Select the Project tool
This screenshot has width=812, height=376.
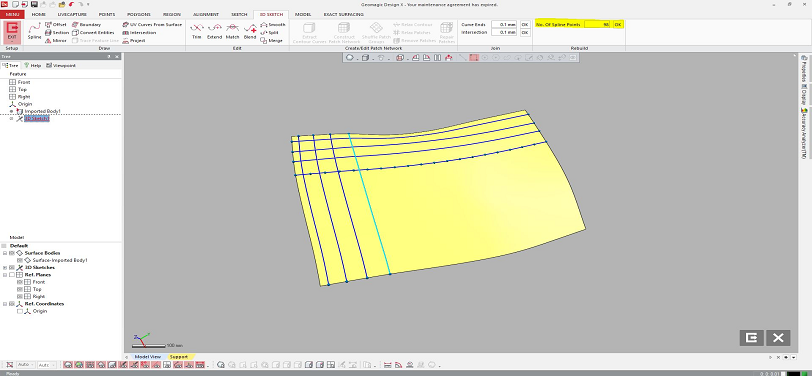tap(134, 40)
